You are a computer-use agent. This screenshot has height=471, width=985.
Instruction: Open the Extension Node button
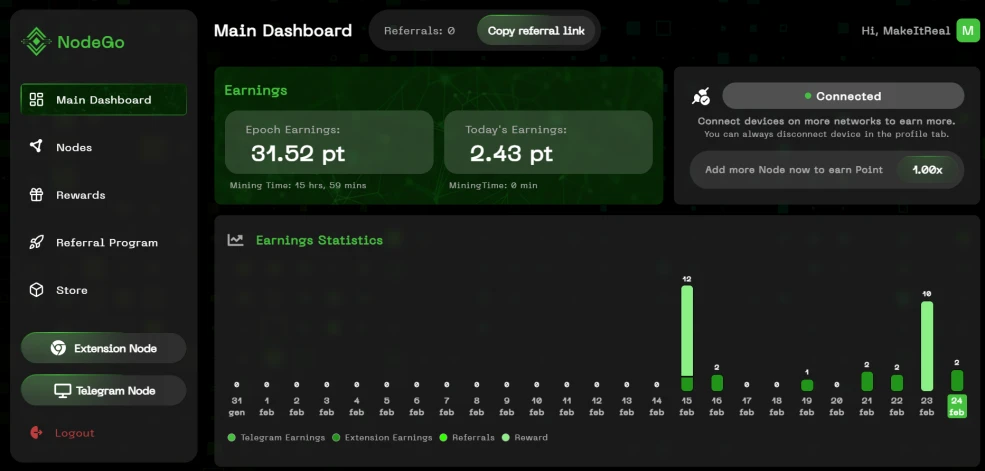[x=104, y=348]
